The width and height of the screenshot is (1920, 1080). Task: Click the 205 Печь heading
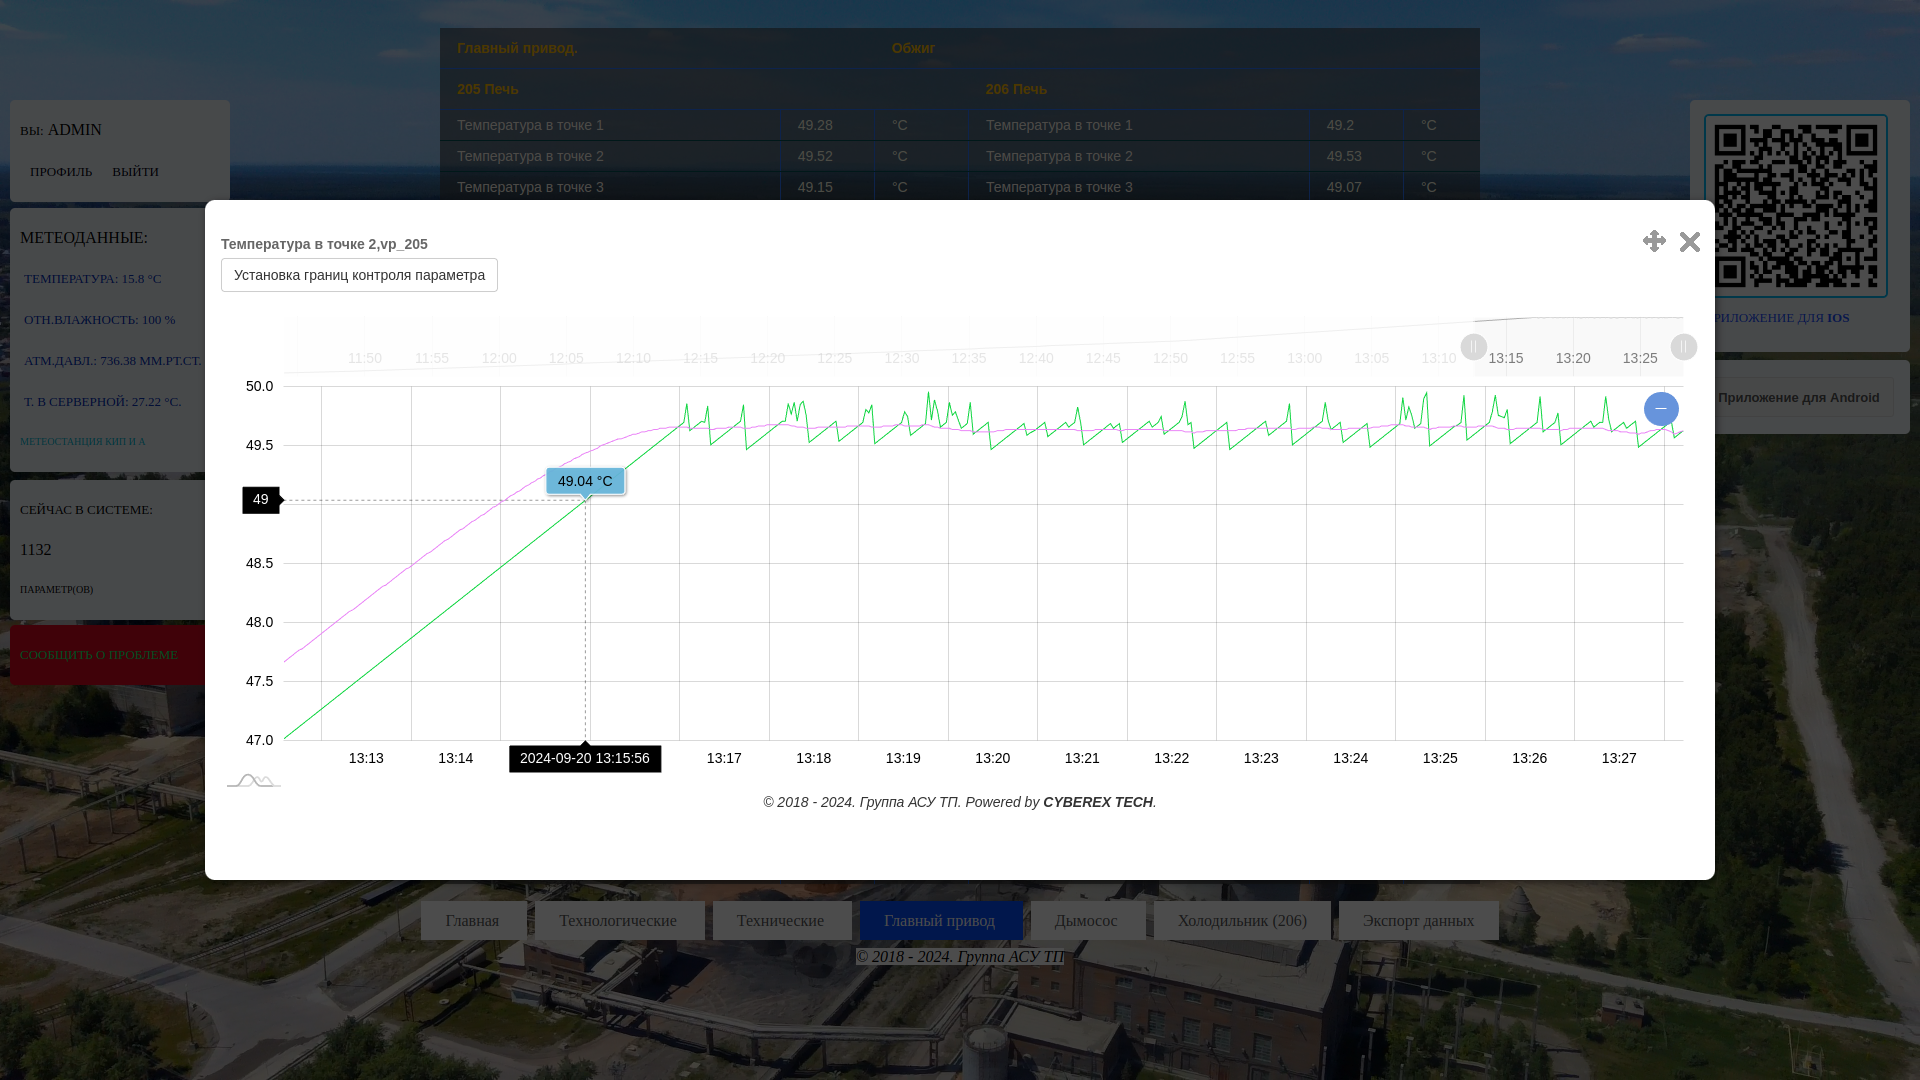(x=488, y=89)
